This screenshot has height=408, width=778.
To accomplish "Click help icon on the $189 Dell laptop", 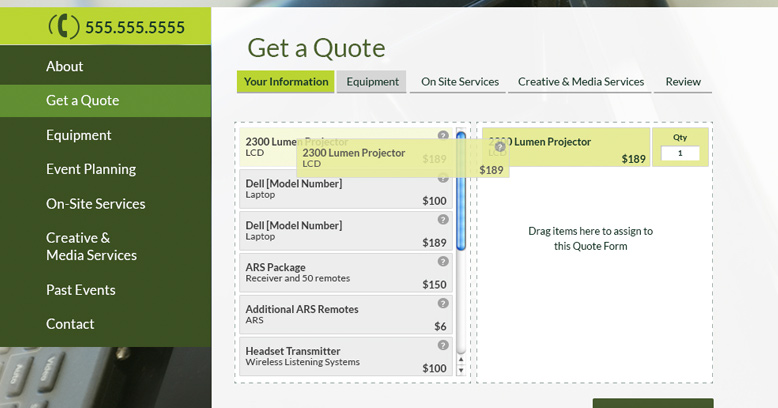I will (443, 220).
